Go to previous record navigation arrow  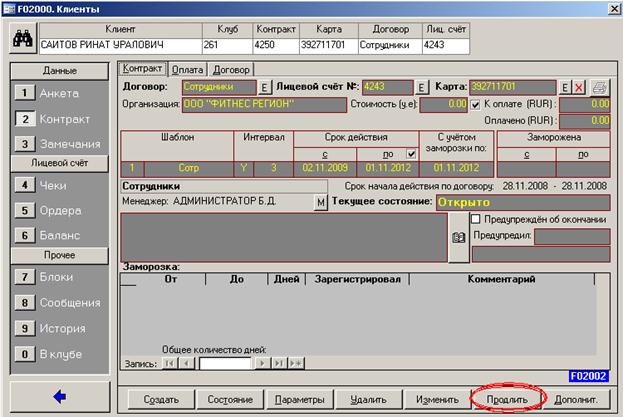tap(186, 363)
